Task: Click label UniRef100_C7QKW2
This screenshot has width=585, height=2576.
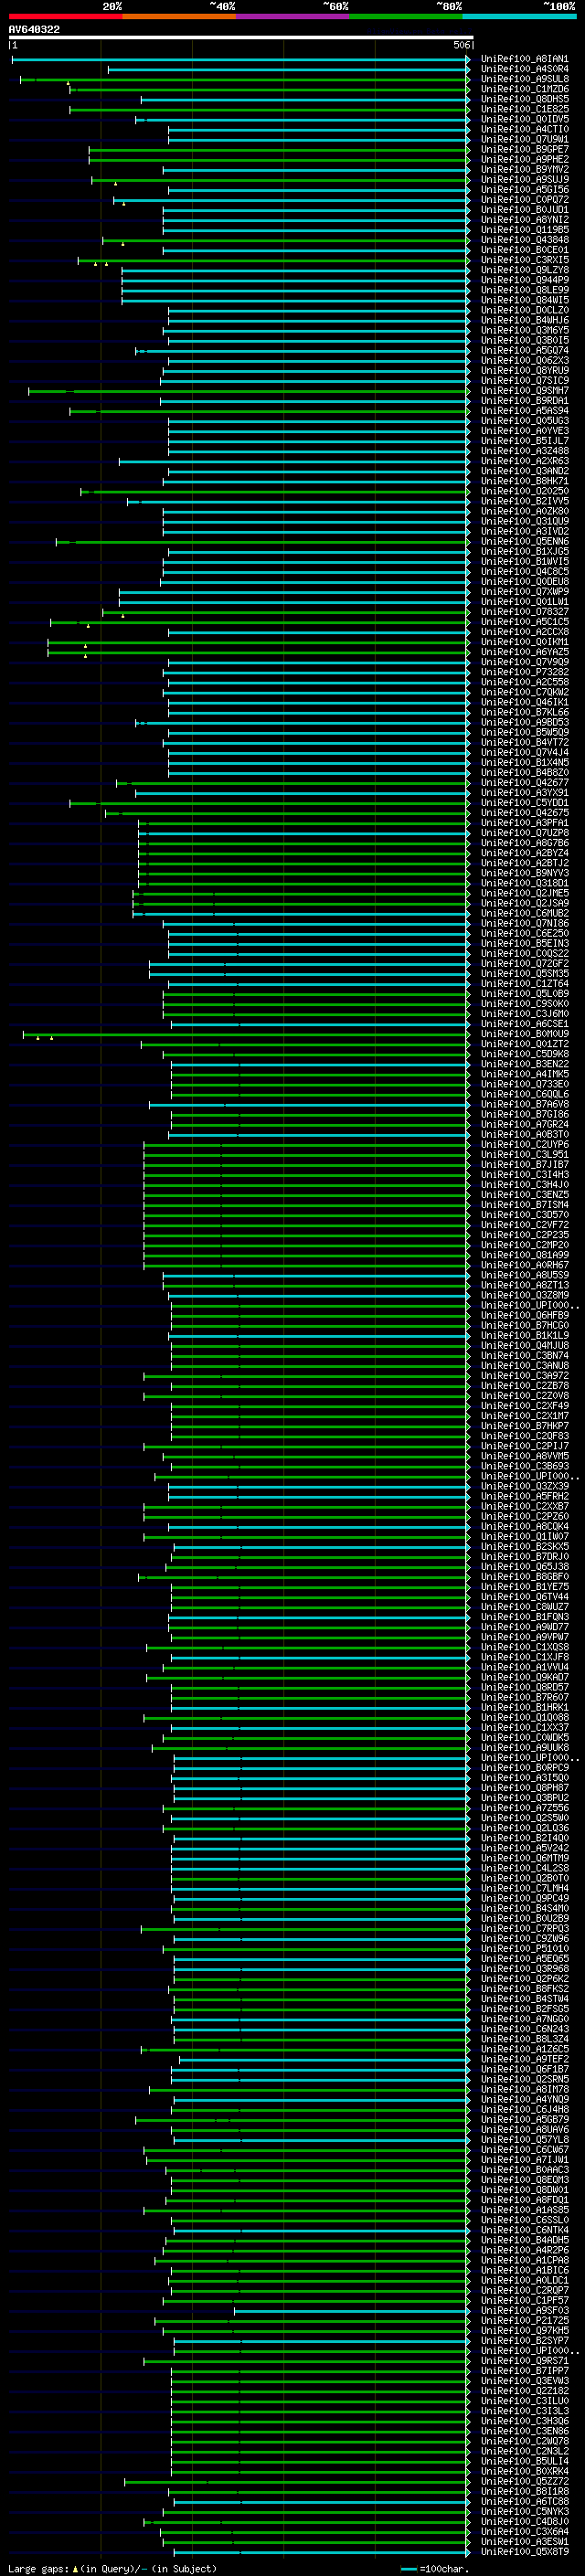Action: pyautogui.click(x=524, y=692)
